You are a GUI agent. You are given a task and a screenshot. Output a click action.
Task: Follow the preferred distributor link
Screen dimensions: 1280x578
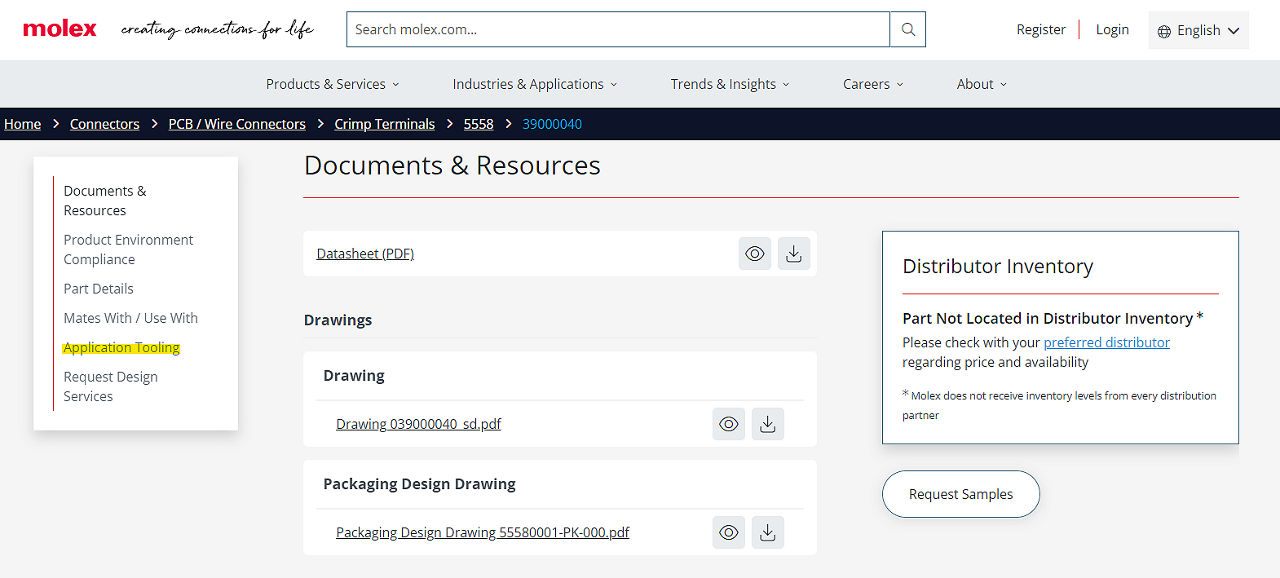1107,342
